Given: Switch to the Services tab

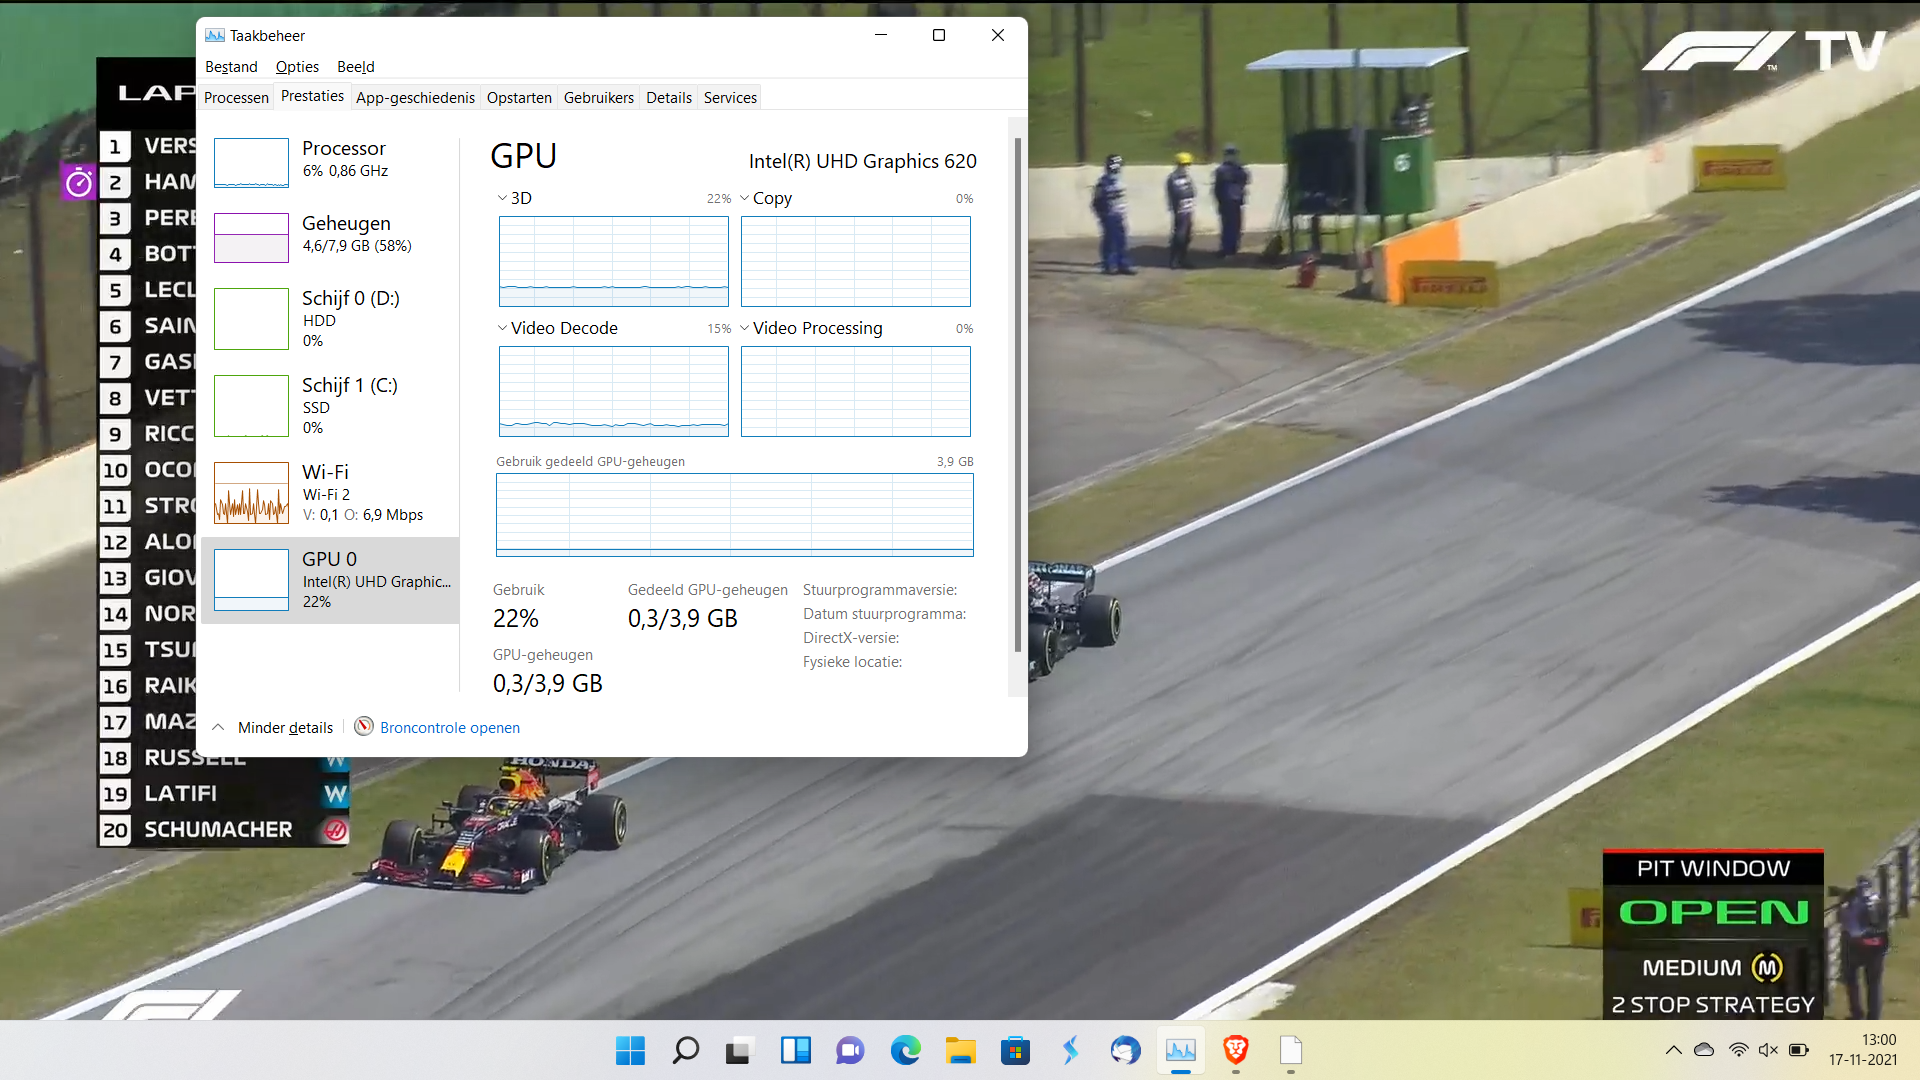Looking at the screenshot, I should (730, 97).
